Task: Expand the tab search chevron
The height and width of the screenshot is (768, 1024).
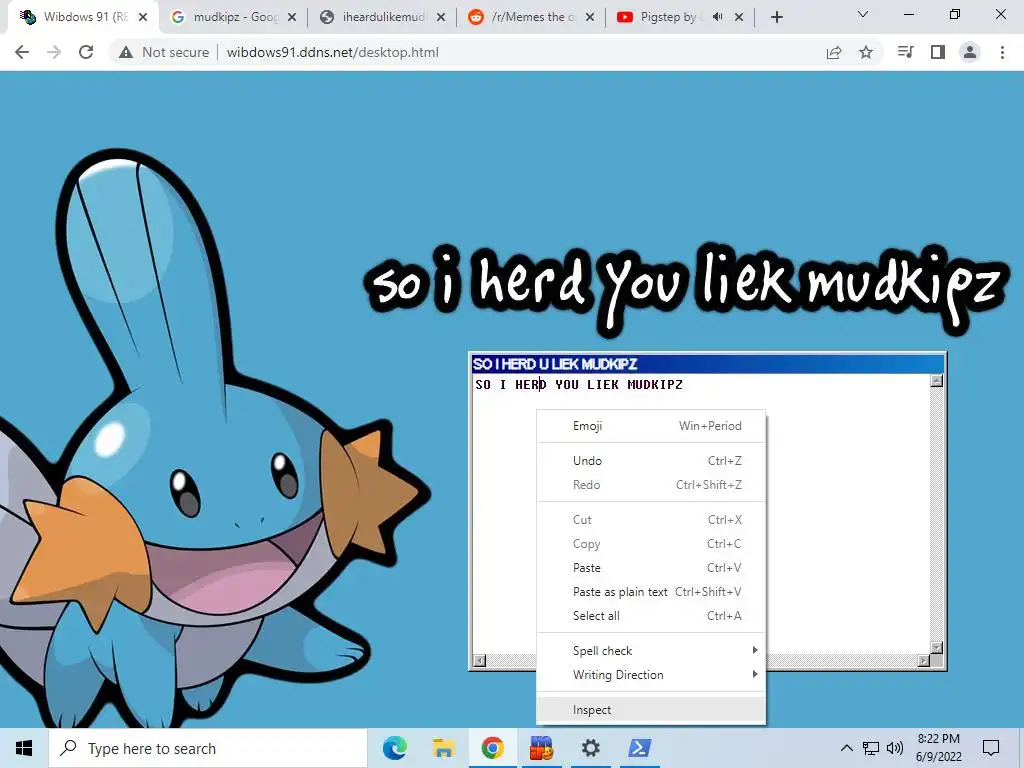Action: (x=863, y=14)
